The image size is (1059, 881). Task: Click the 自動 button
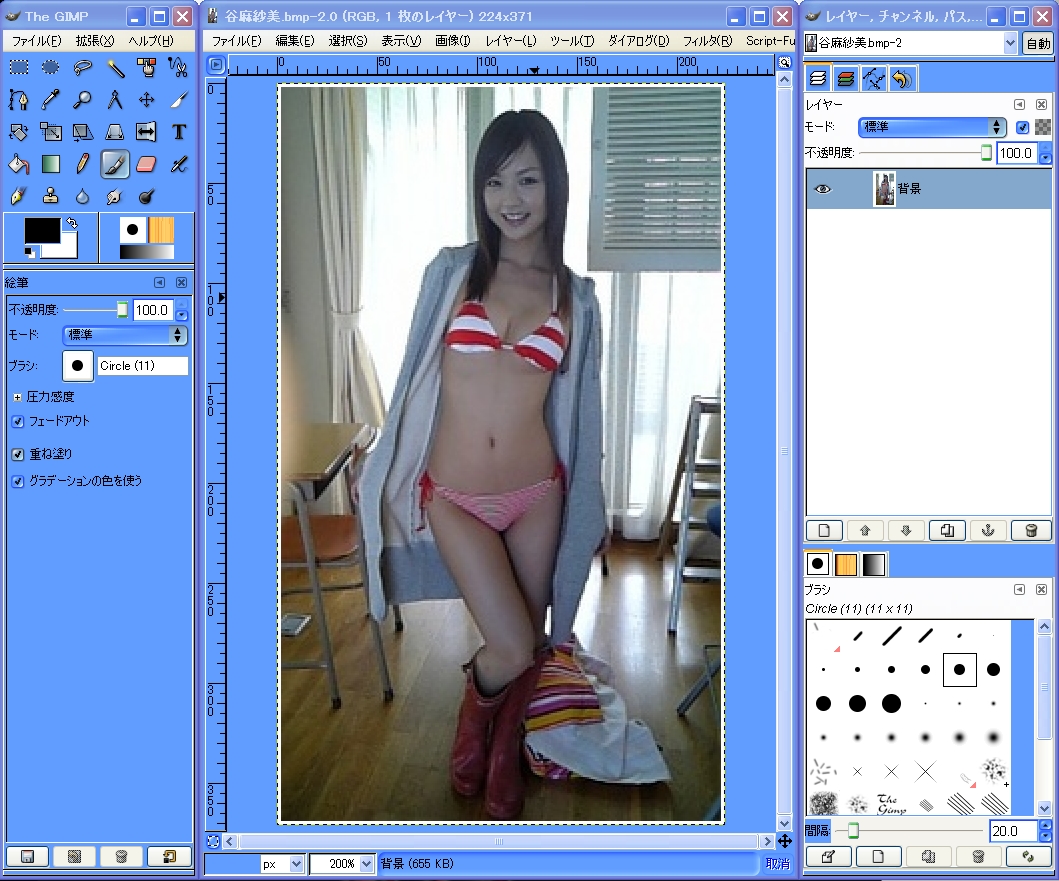[1037, 43]
